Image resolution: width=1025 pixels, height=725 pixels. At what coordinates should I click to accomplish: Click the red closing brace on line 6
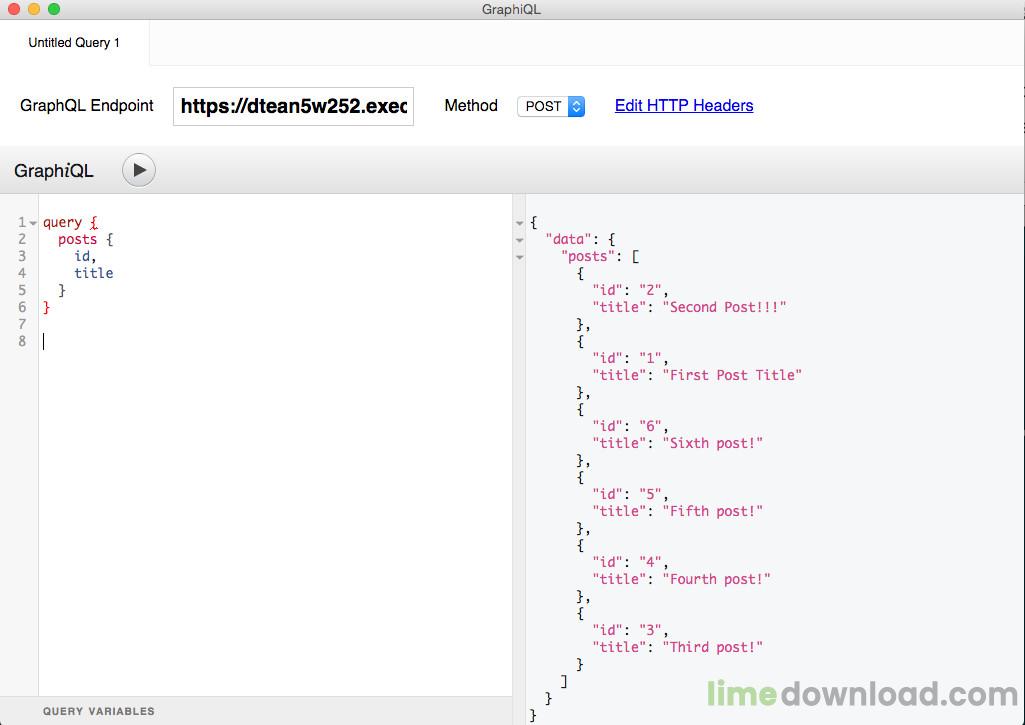pos(46,307)
